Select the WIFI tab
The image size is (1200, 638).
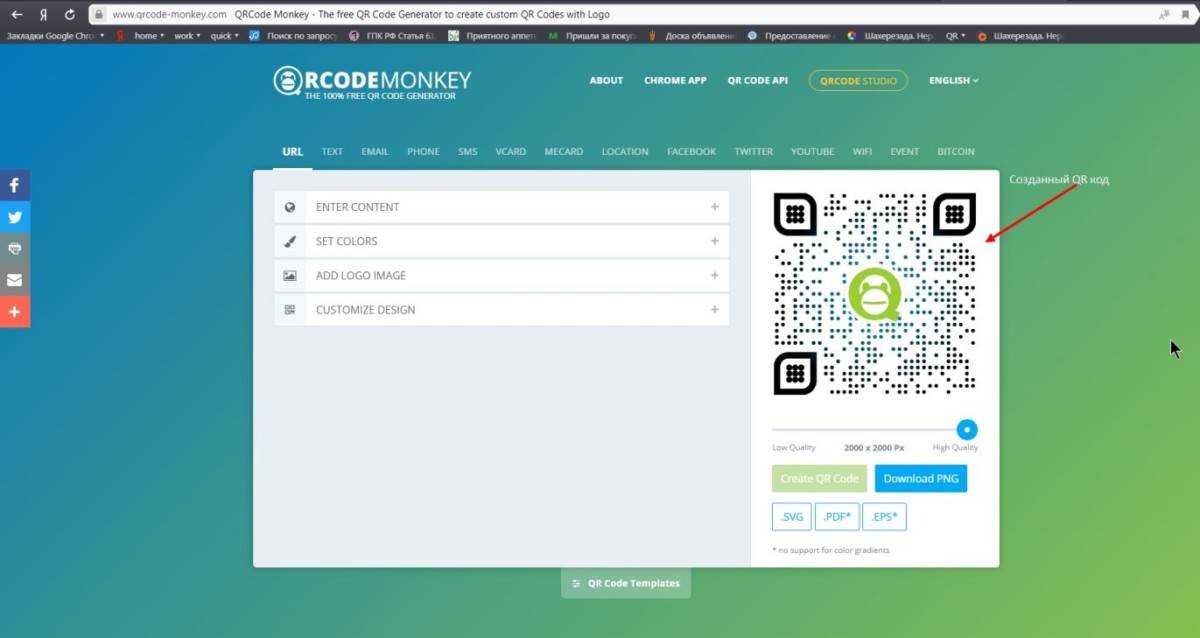pyautogui.click(x=862, y=152)
